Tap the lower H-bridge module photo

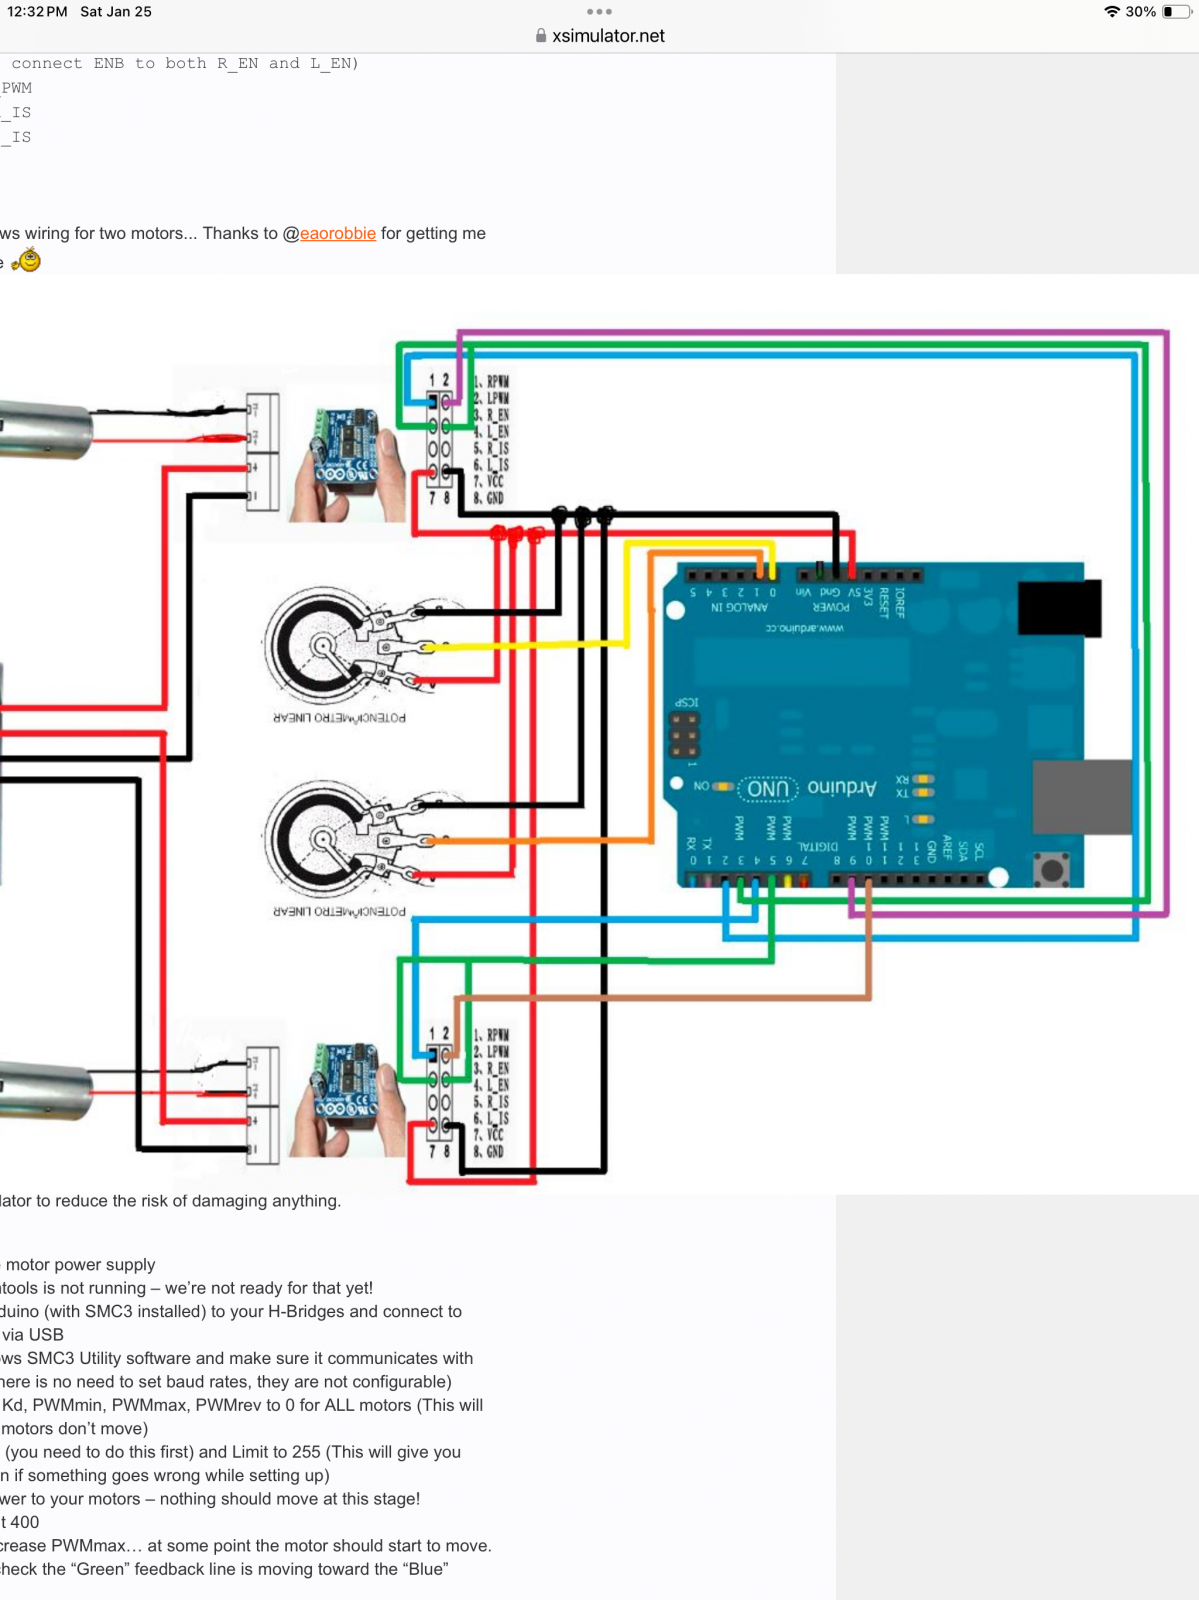[347, 1099]
